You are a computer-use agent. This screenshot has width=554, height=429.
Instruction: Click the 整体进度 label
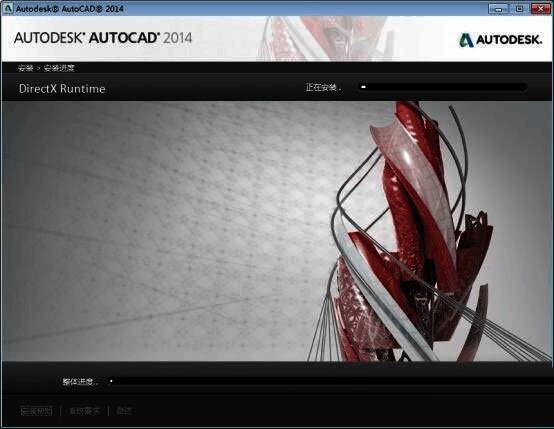[80, 381]
